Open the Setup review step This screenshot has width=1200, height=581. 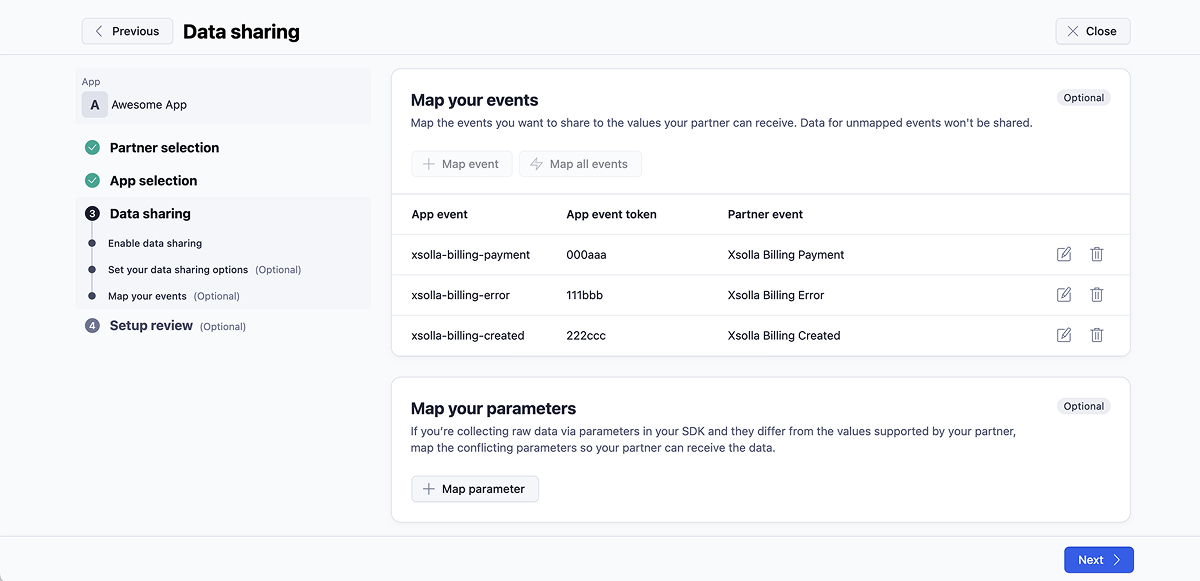[x=151, y=326]
